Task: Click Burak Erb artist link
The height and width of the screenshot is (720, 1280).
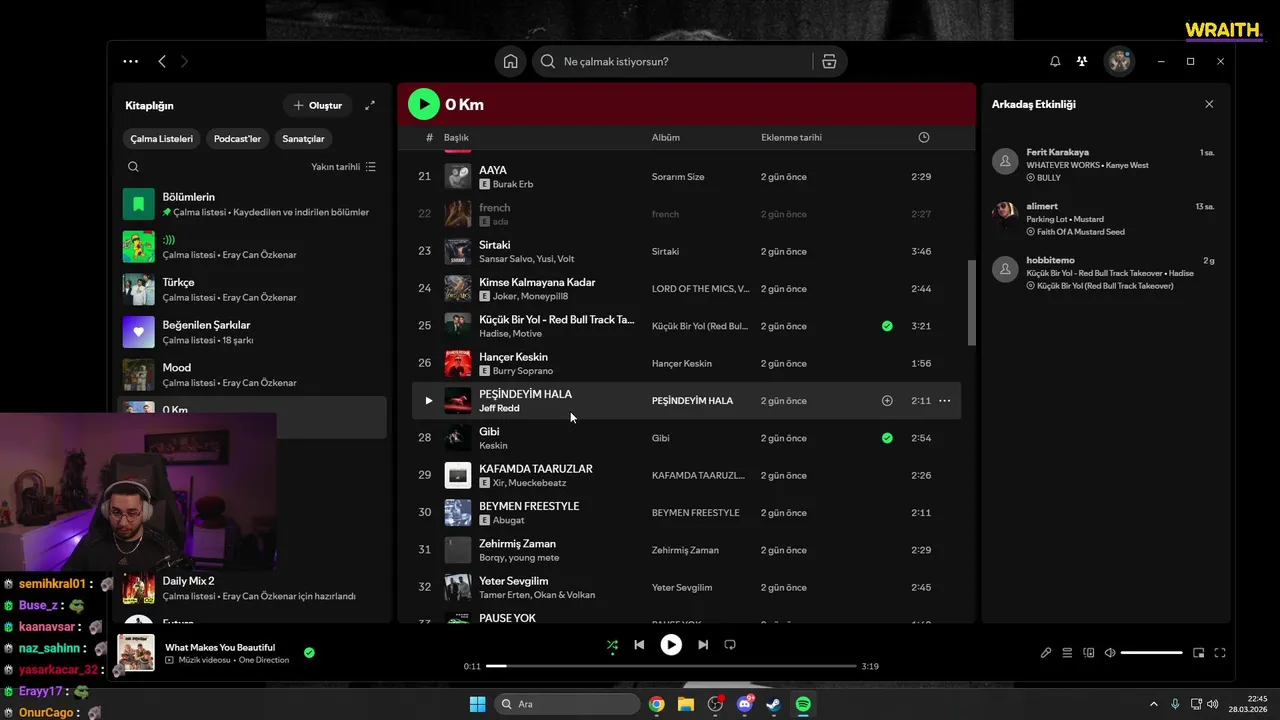Action: 513,184
